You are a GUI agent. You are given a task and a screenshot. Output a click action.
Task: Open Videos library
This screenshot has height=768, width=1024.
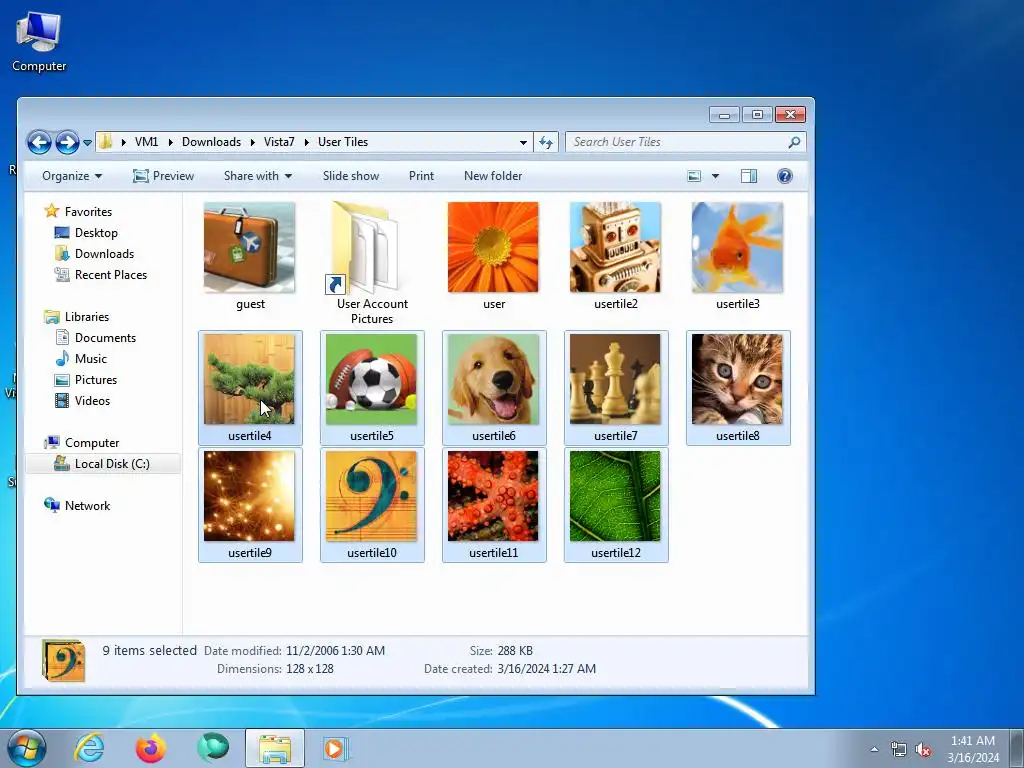pyautogui.click(x=92, y=400)
